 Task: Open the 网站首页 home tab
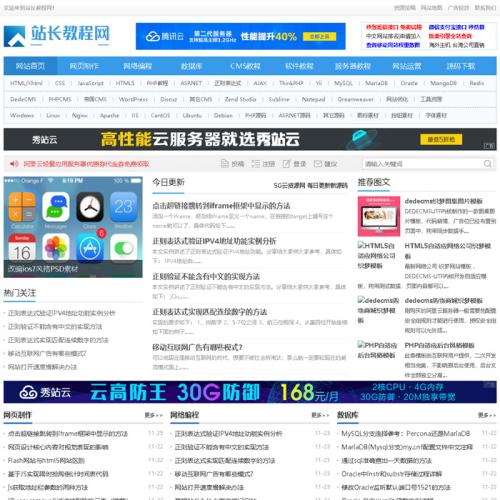[x=30, y=66]
